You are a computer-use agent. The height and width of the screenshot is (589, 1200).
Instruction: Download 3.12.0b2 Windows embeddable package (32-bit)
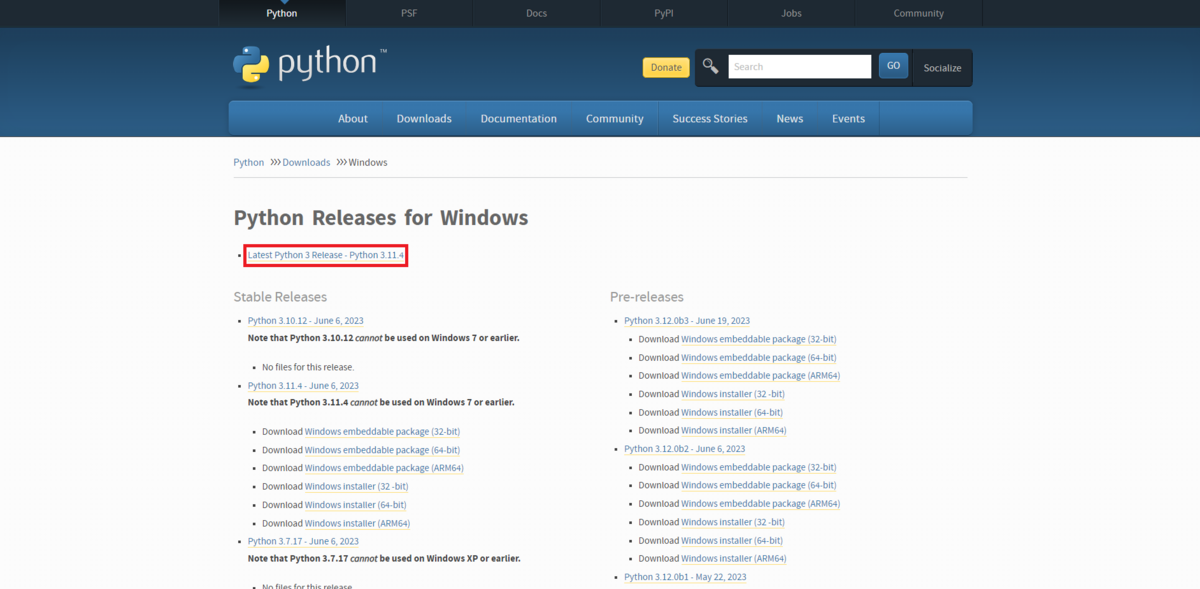[x=759, y=467]
